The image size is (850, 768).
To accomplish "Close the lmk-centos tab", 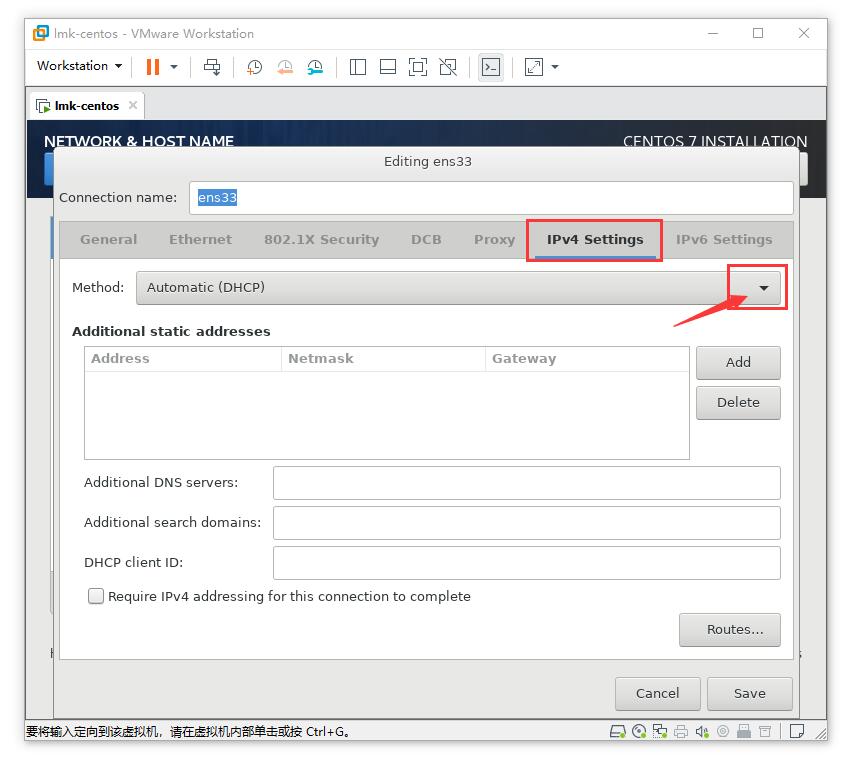I will pyautogui.click(x=133, y=105).
